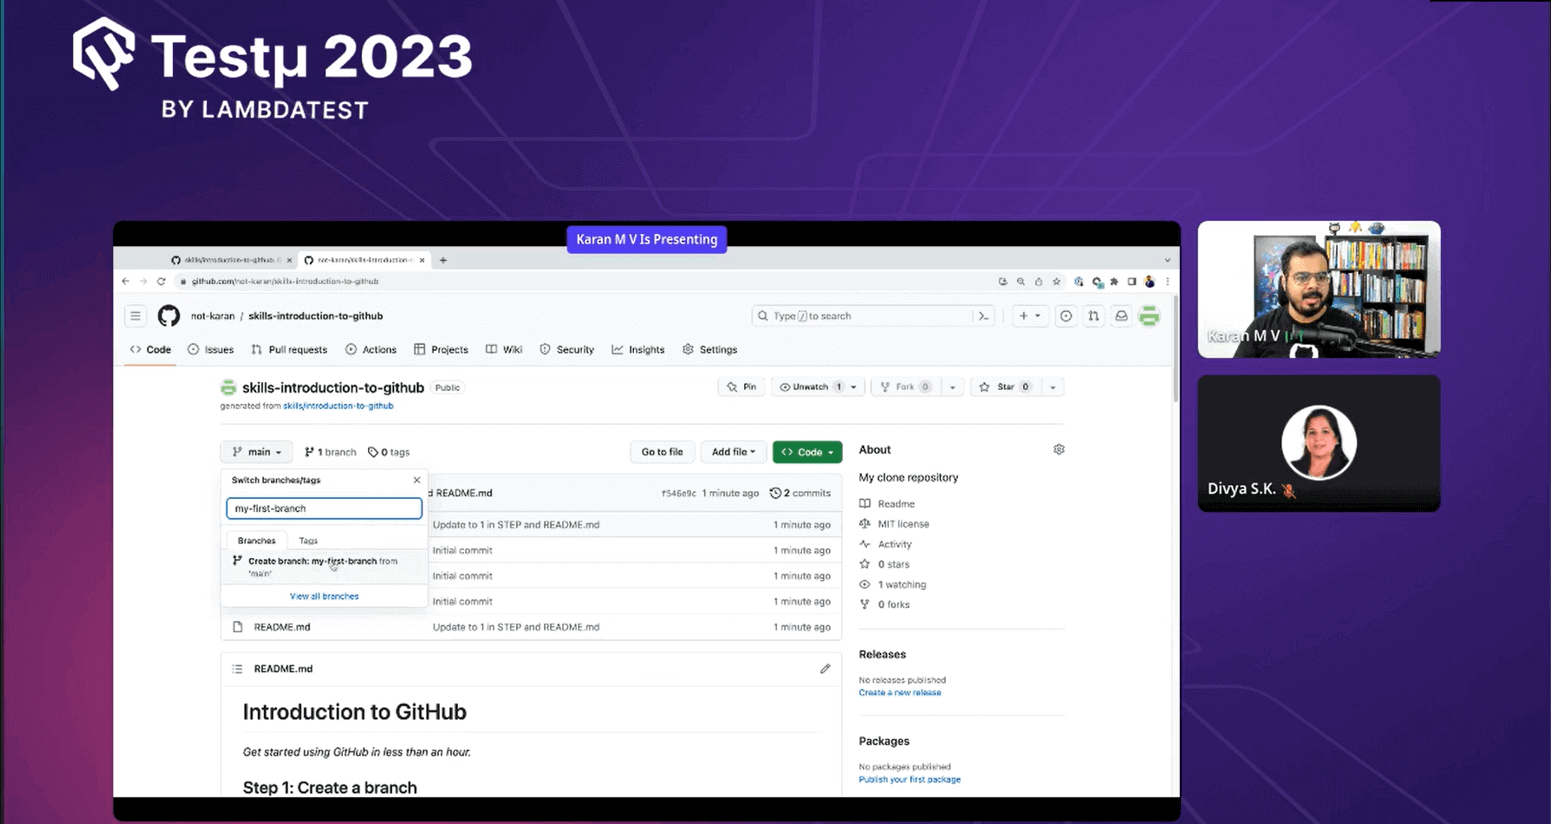Open repository Settings tab
Image resolution: width=1551 pixels, height=824 pixels.
click(x=710, y=350)
